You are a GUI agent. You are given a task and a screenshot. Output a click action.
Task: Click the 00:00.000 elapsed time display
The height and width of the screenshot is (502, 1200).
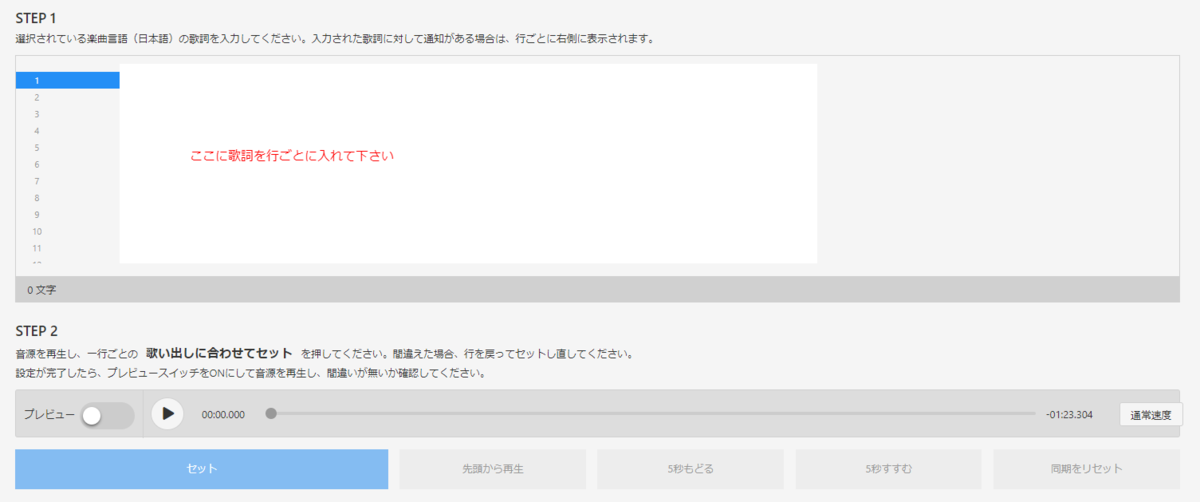[x=223, y=414]
